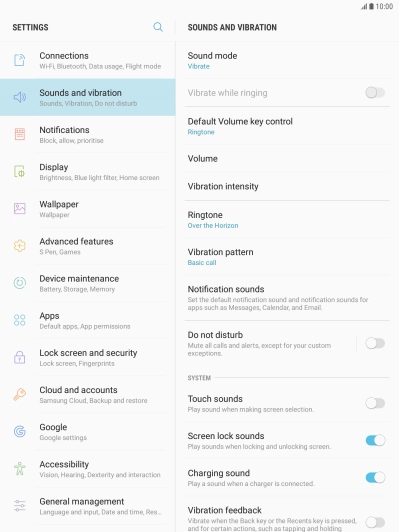The width and height of the screenshot is (399, 532).
Task: Open the Advanced features gear-plus icon
Action: coord(20,246)
